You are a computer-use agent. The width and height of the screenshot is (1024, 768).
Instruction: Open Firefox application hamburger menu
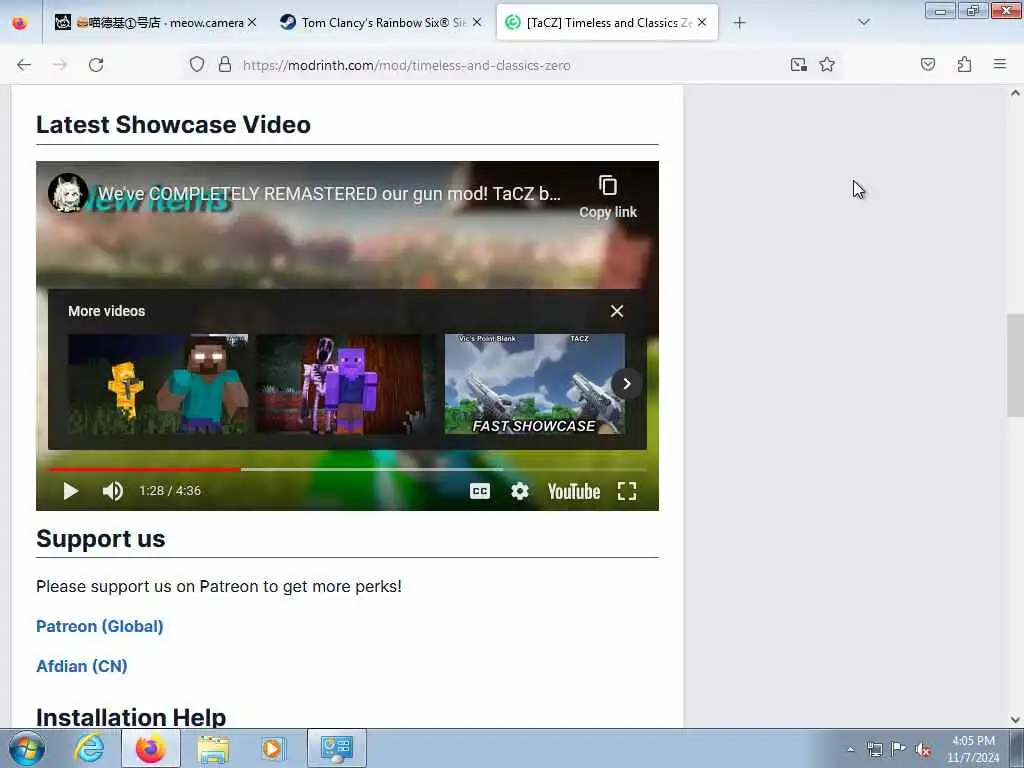1000,64
